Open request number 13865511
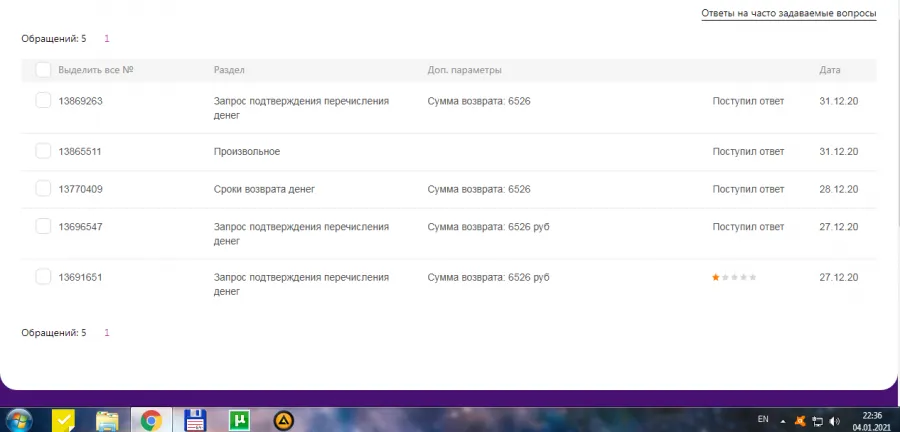Screen dimensions: 900x432 [80, 152]
